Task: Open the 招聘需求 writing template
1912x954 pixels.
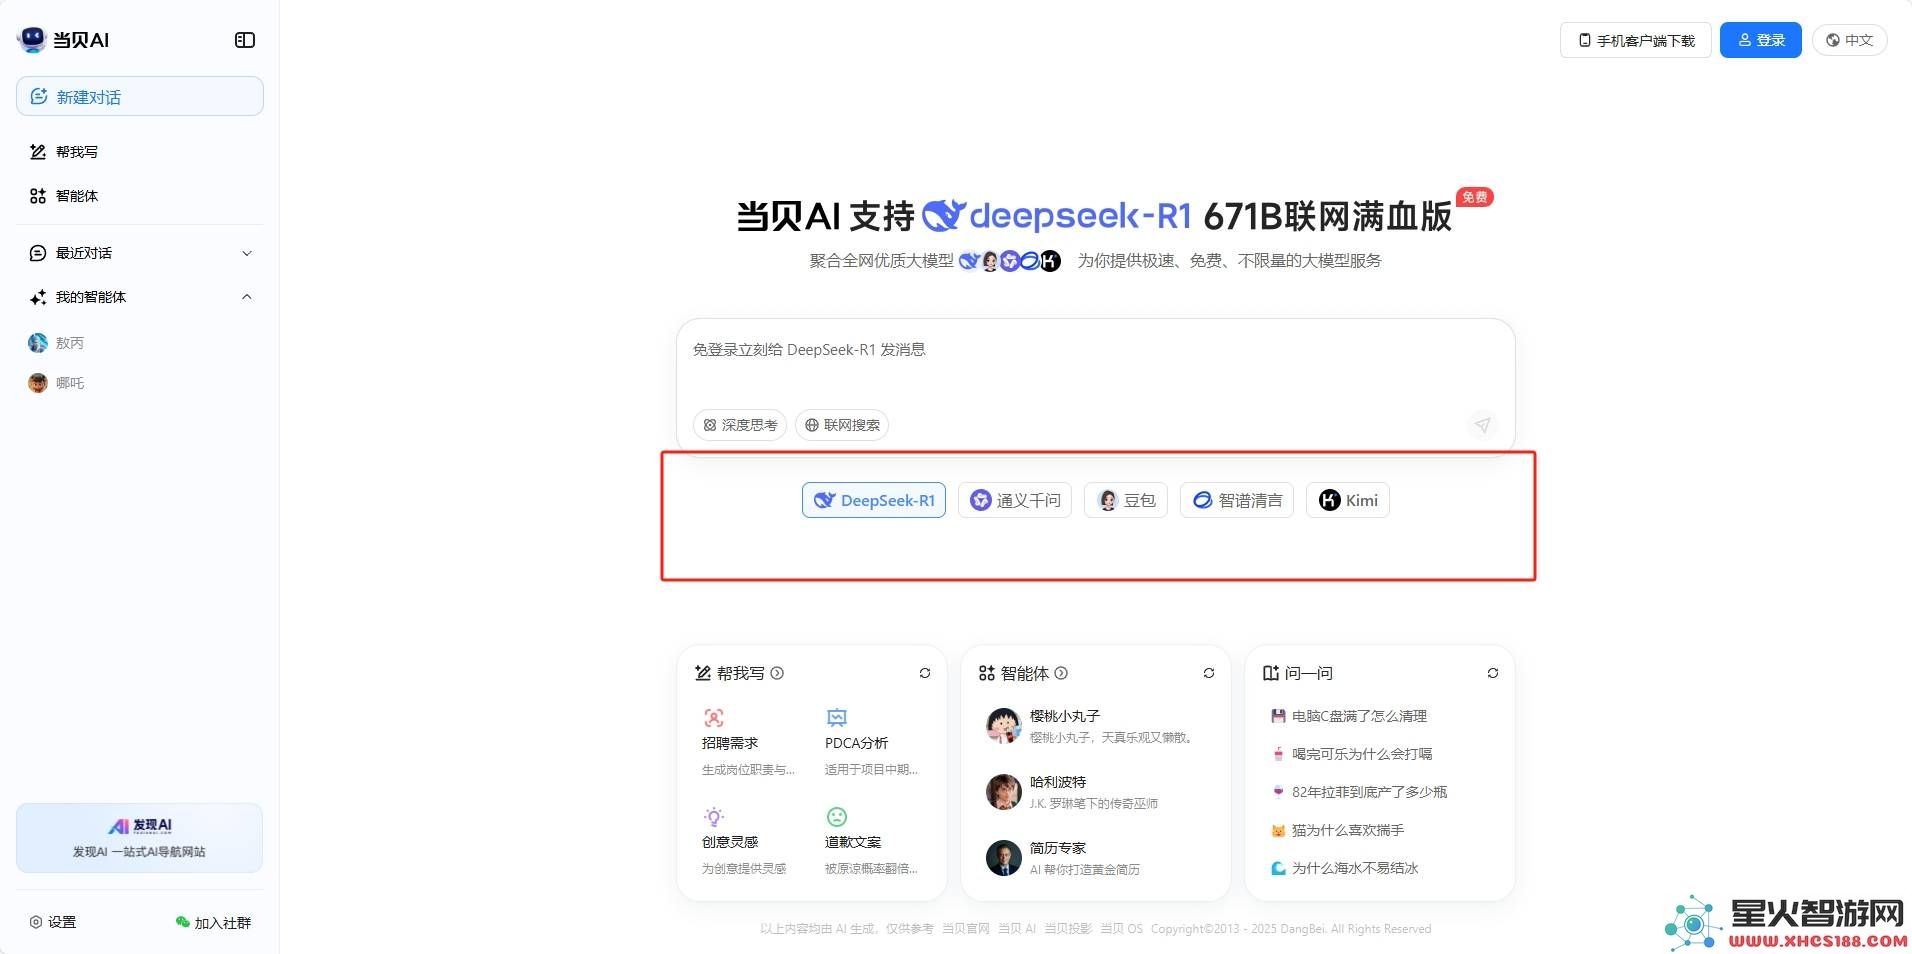Action: click(749, 743)
